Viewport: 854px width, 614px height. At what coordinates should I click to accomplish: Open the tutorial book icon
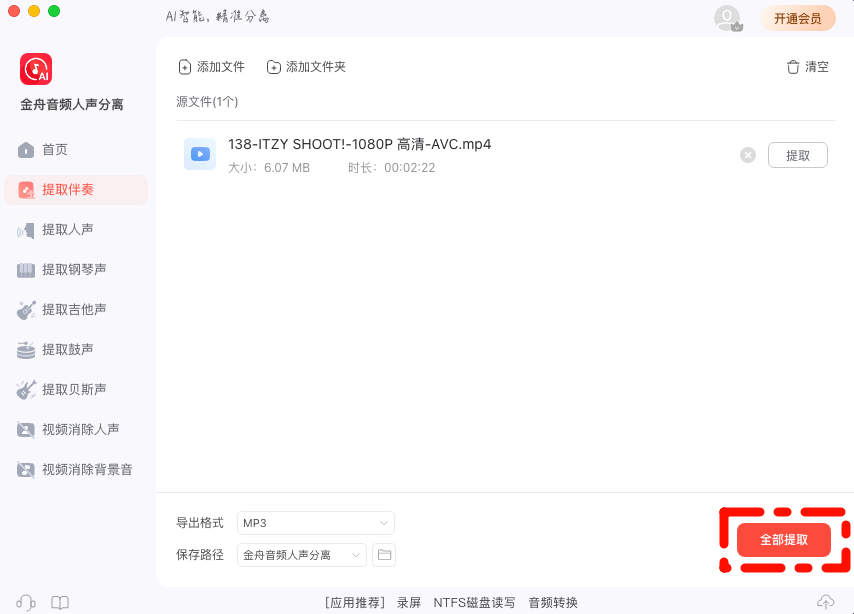(x=60, y=603)
